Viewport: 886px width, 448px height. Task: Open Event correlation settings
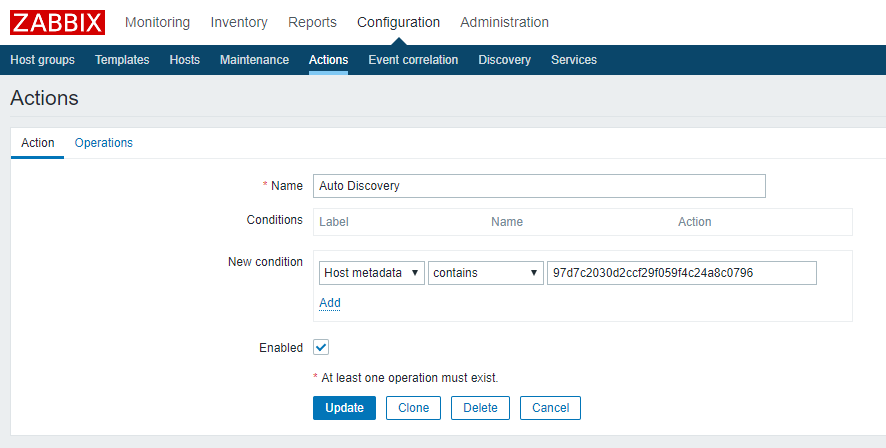point(413,60)
